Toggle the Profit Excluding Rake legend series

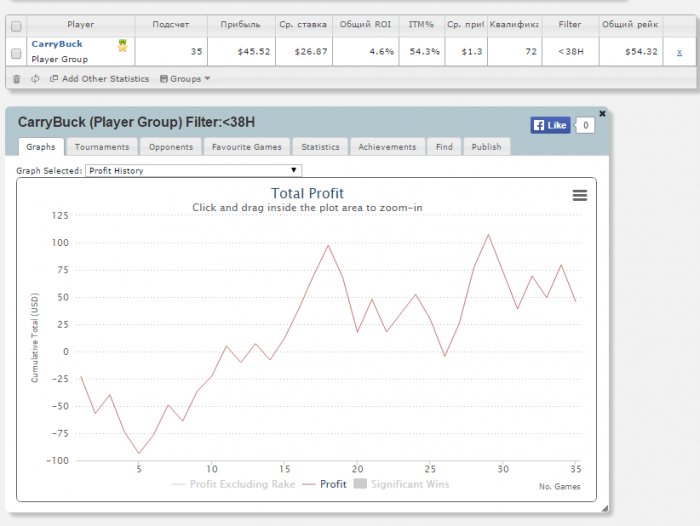(233, 484)
